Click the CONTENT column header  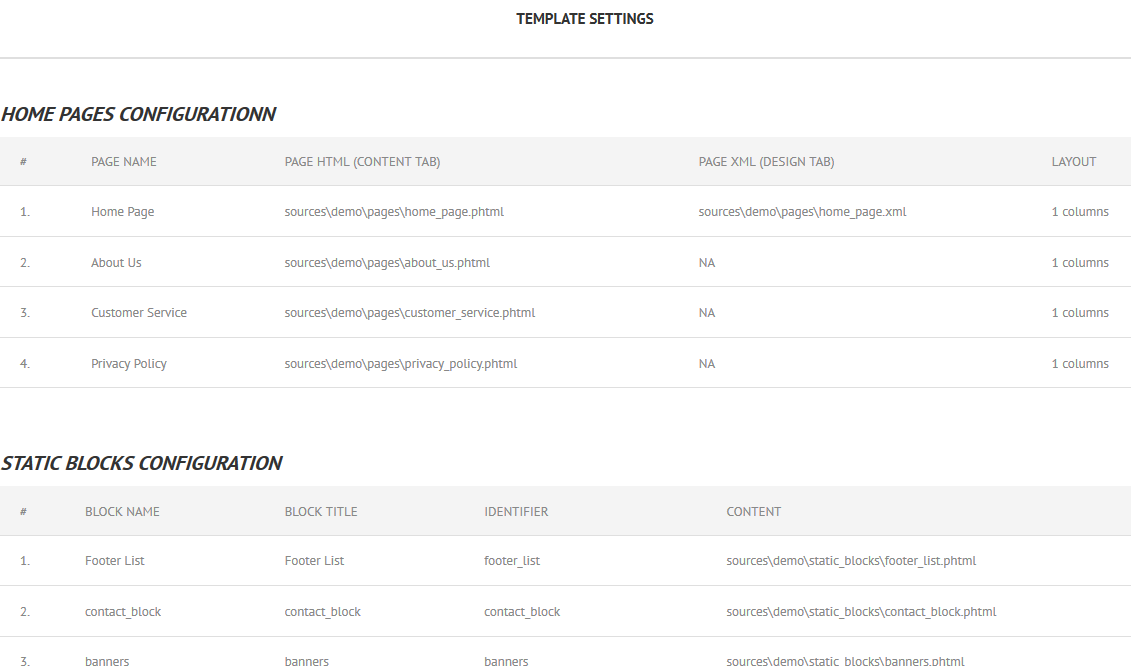(753, 512)
